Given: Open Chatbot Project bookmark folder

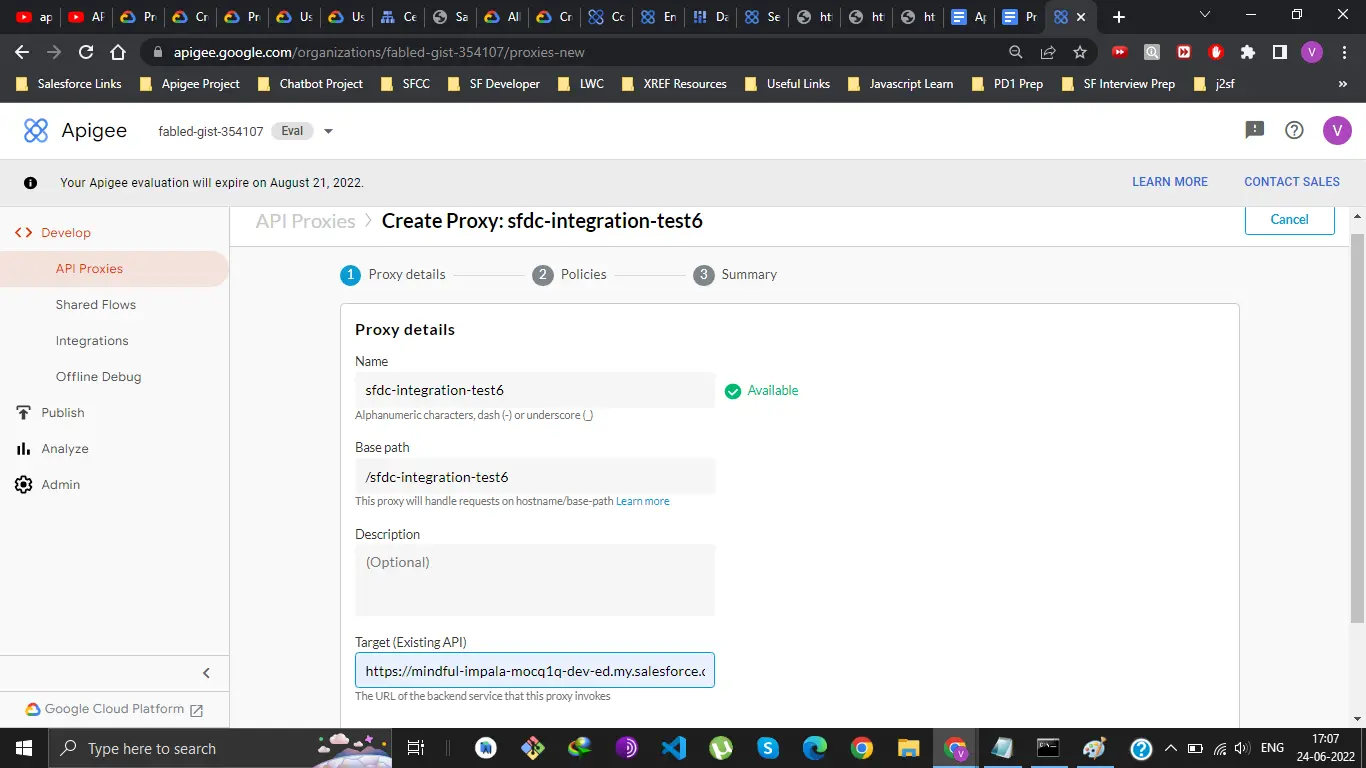Looking at the screenshot, I should (x=310, y=84).
